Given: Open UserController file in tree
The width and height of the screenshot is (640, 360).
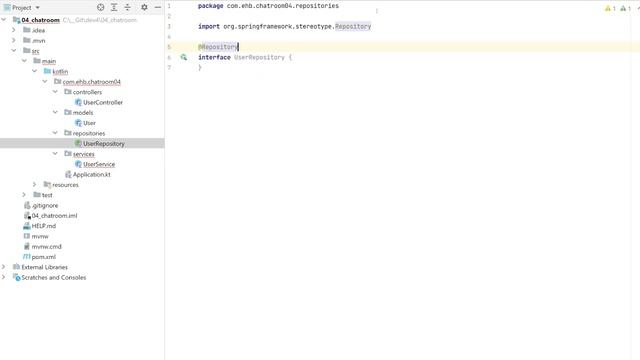Looking at the screenshot, I should point(102,102).
